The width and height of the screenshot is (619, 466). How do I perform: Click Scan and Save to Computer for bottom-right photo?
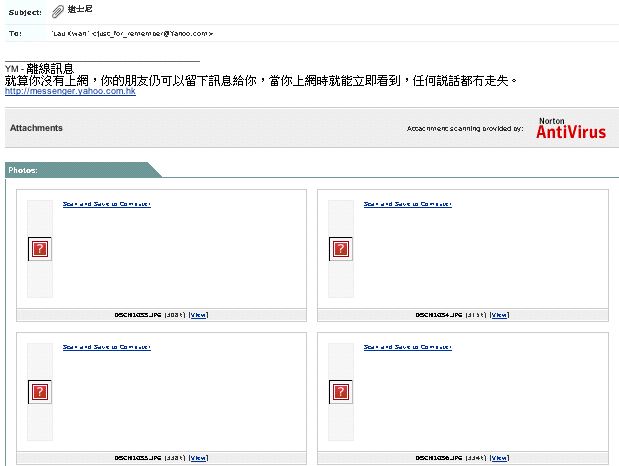pyautogui.click(x=407, y=347)
